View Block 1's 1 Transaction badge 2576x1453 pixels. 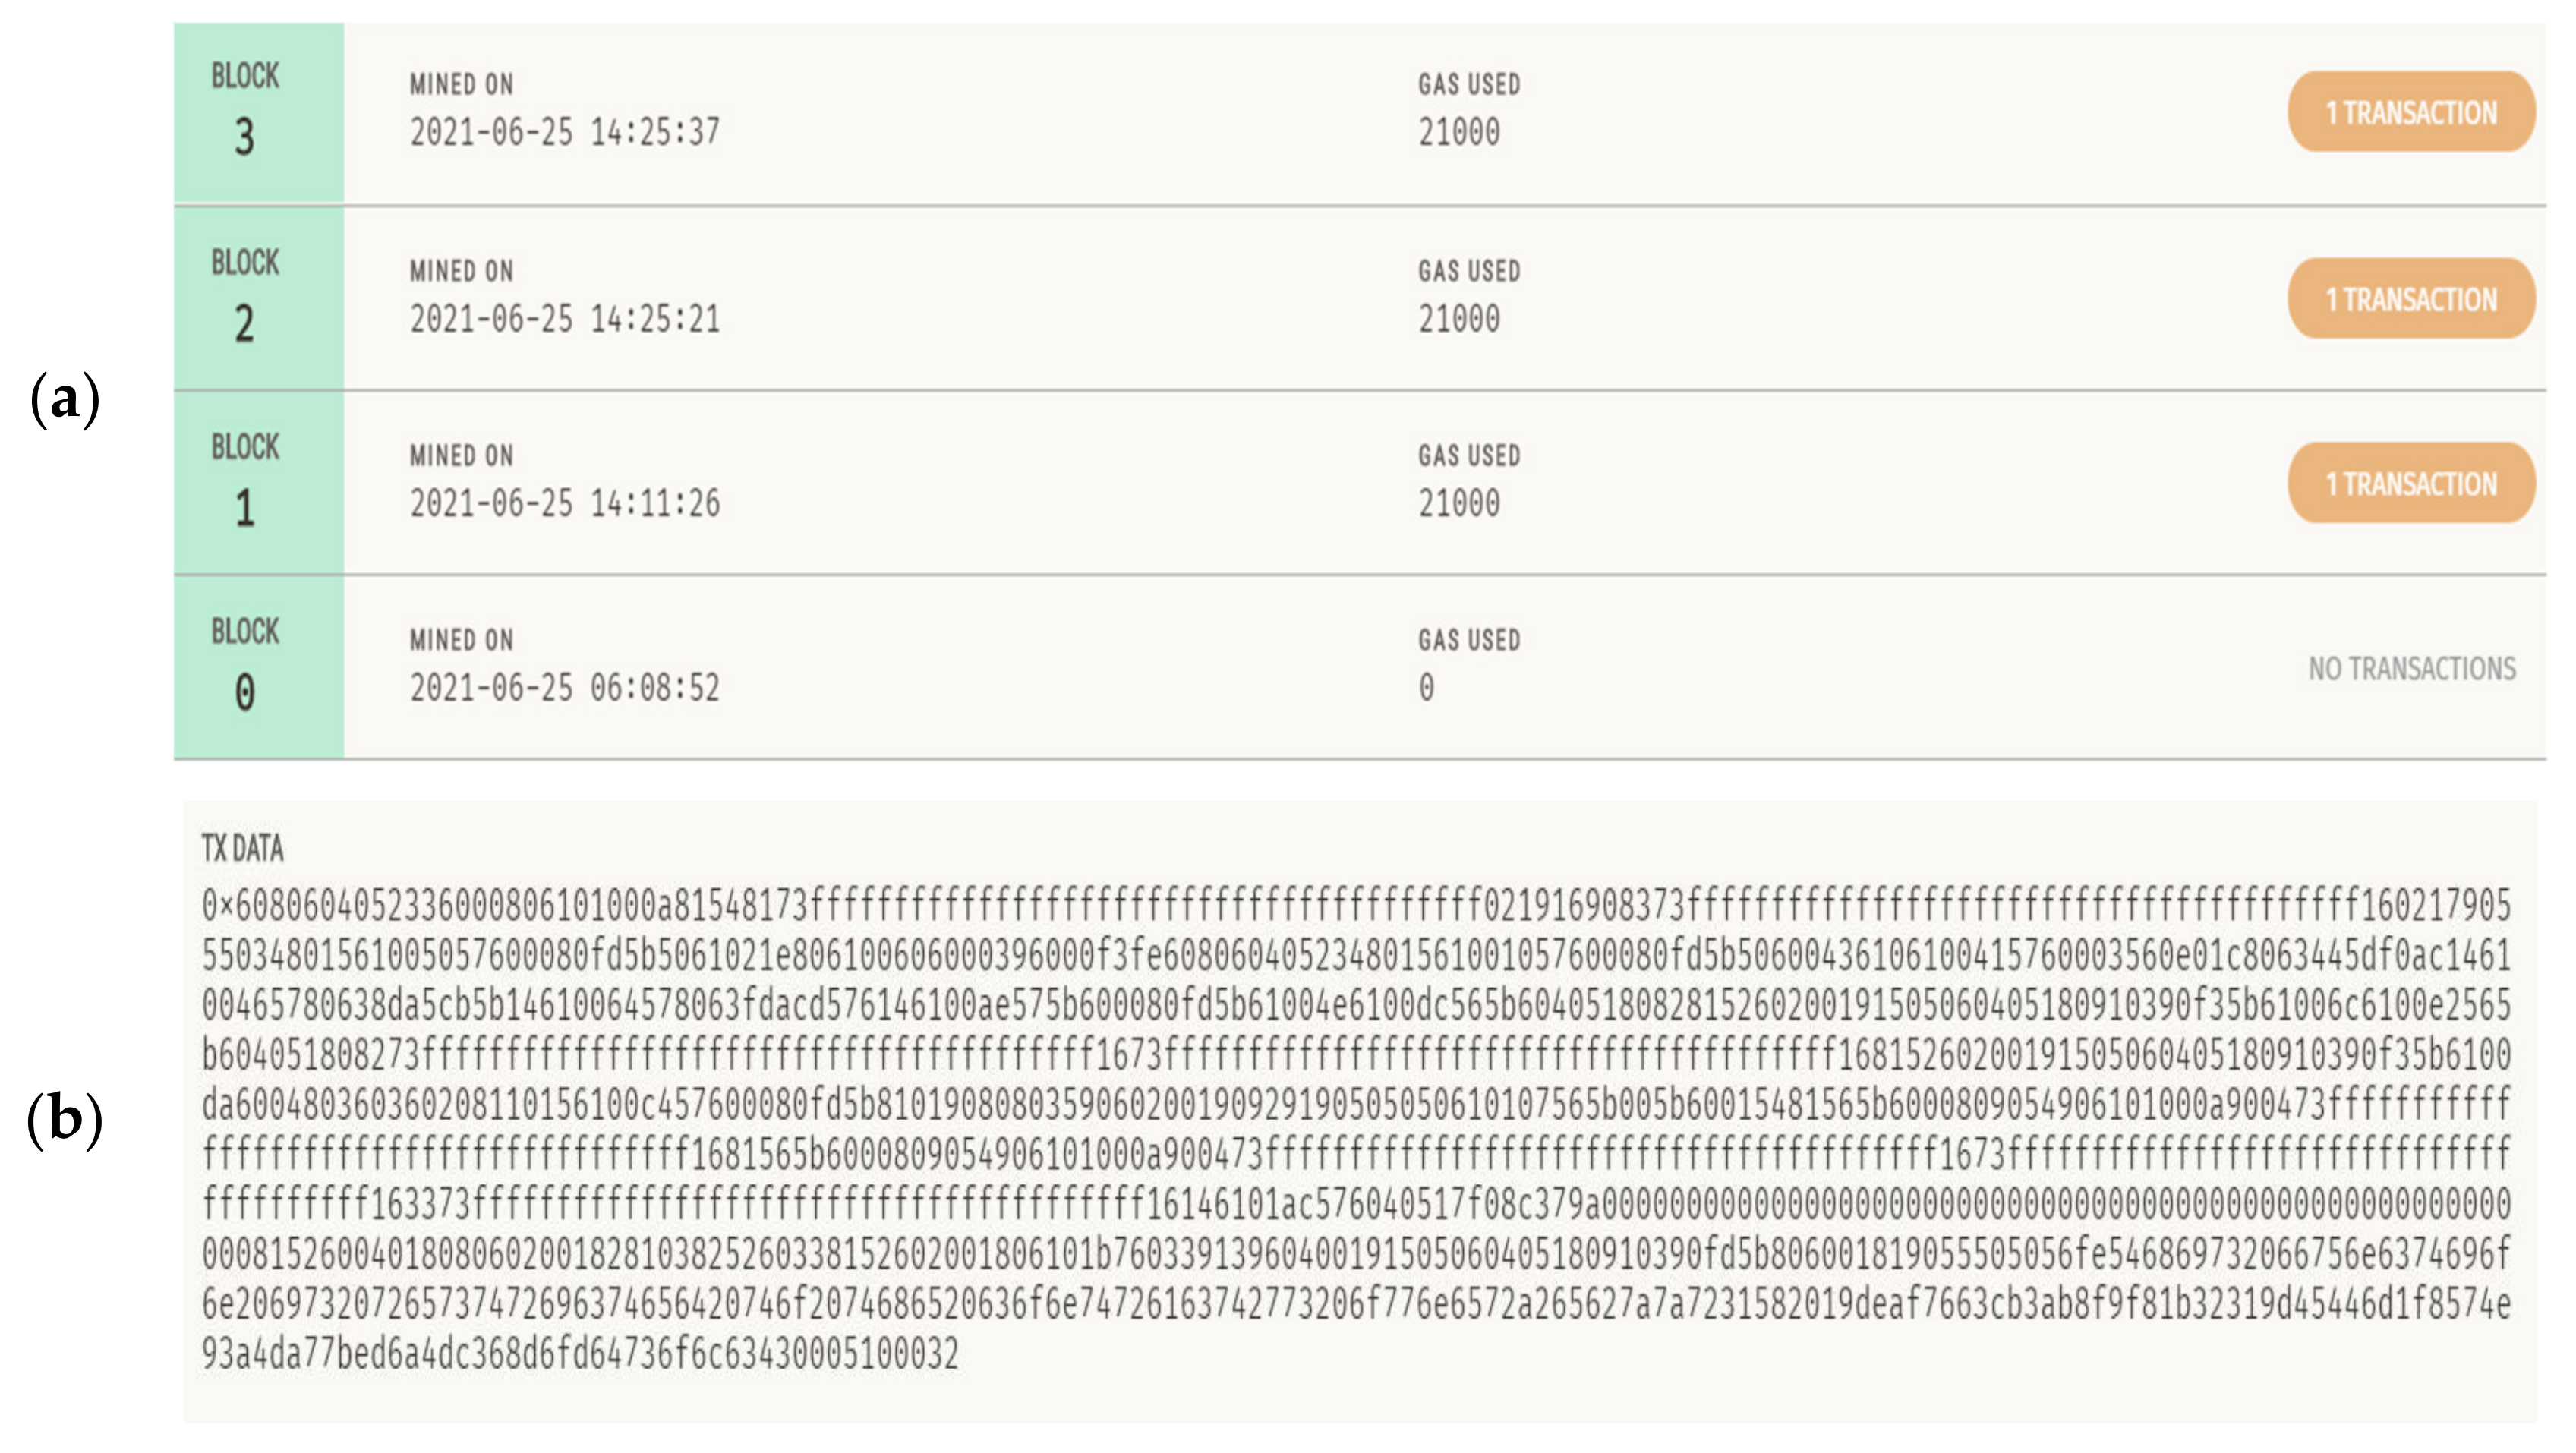[2410, 484]
